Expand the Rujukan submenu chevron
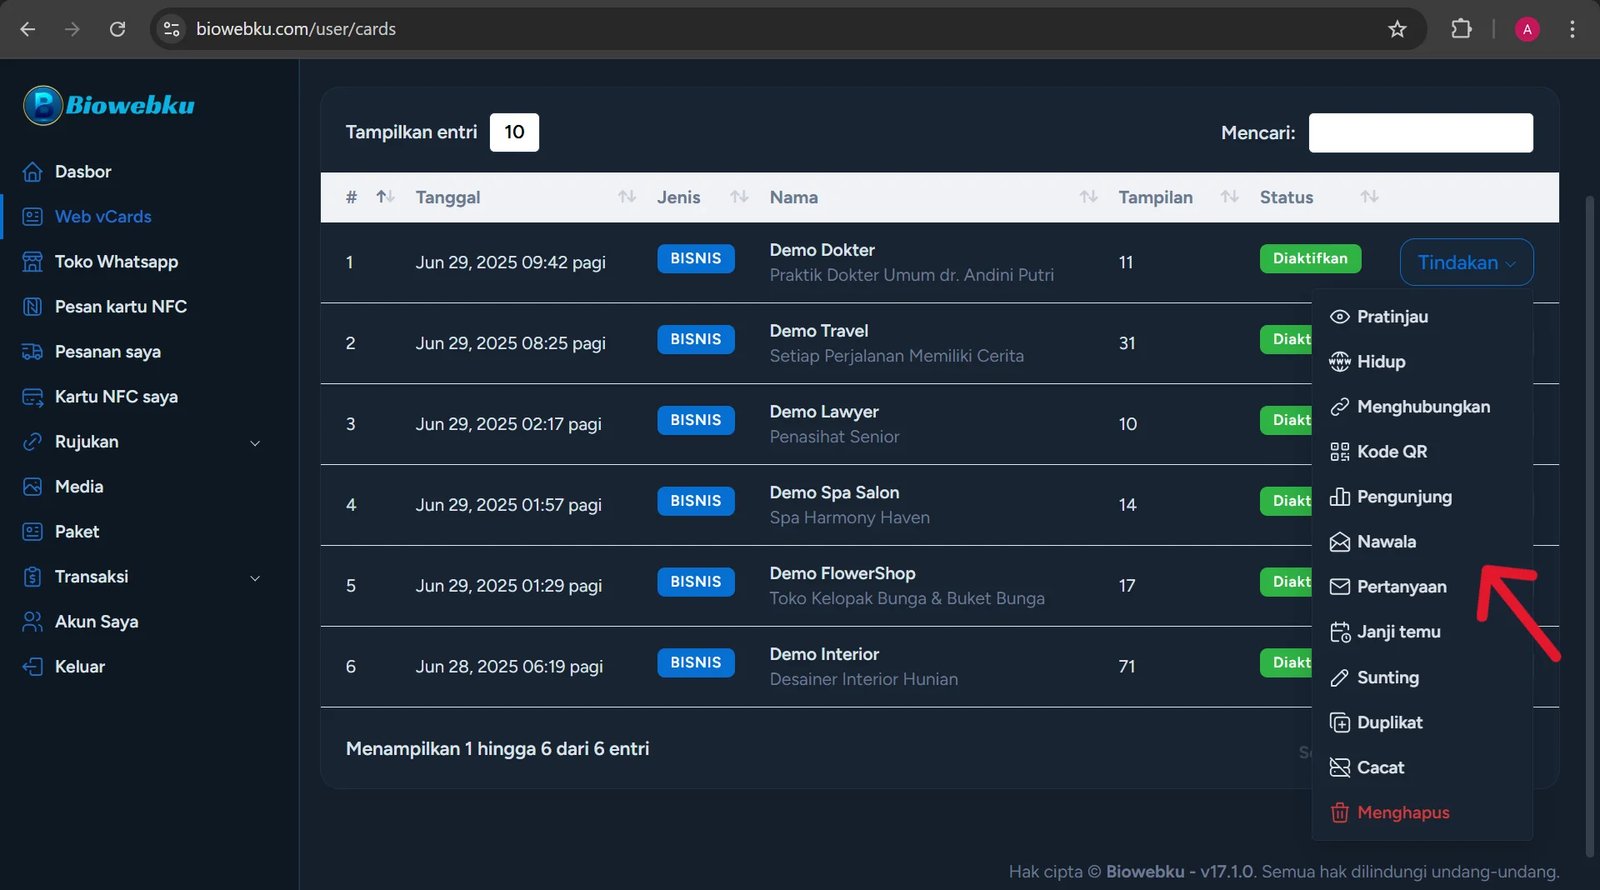The image size is (1600, 890). tap(255, 443)
